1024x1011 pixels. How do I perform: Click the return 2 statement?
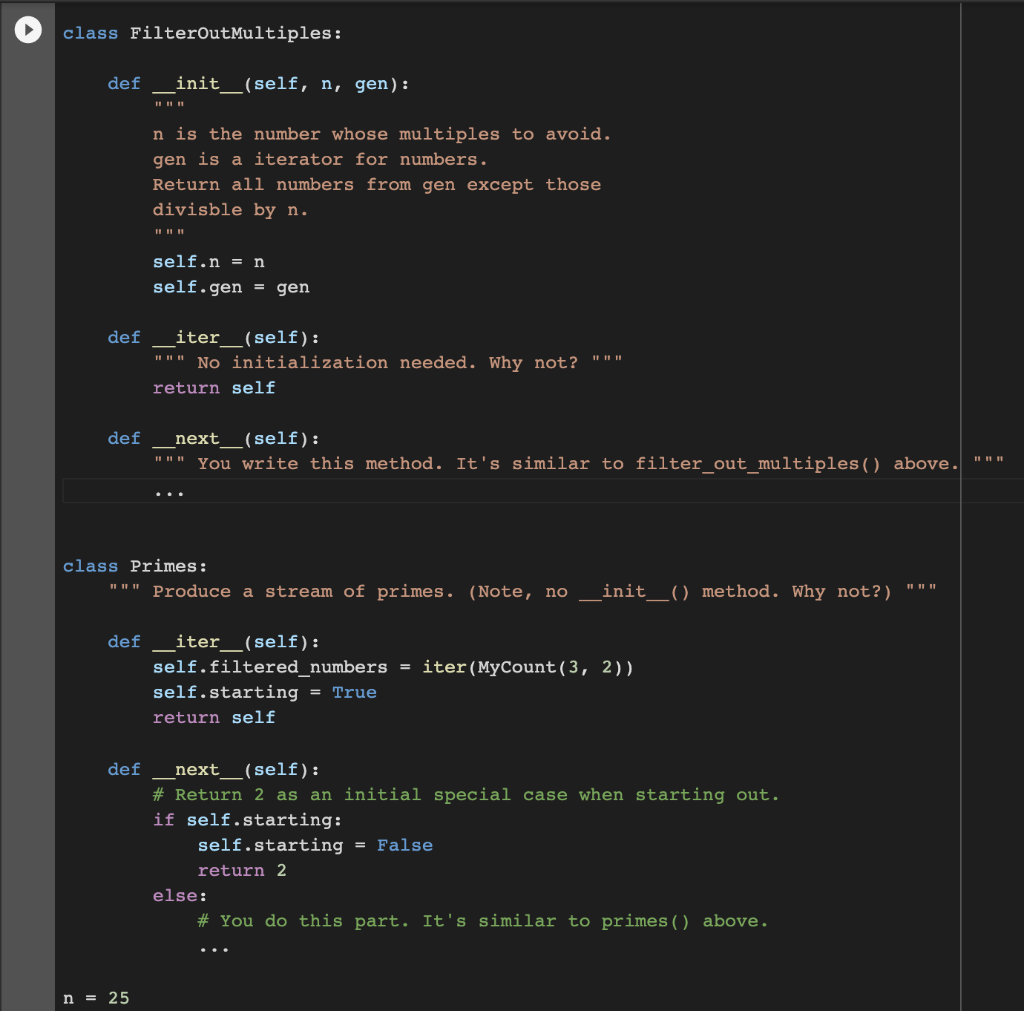240,870
